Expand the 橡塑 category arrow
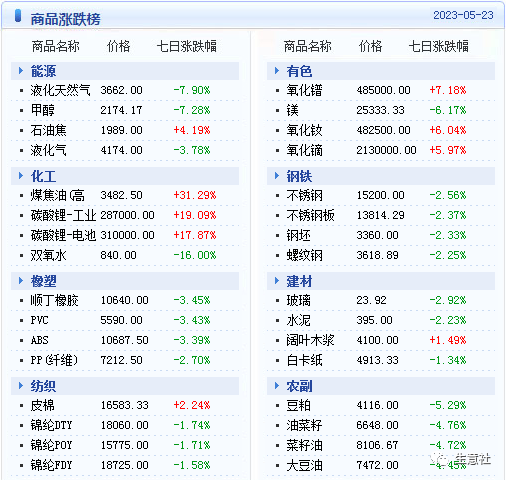 click(x=21, y=281)
